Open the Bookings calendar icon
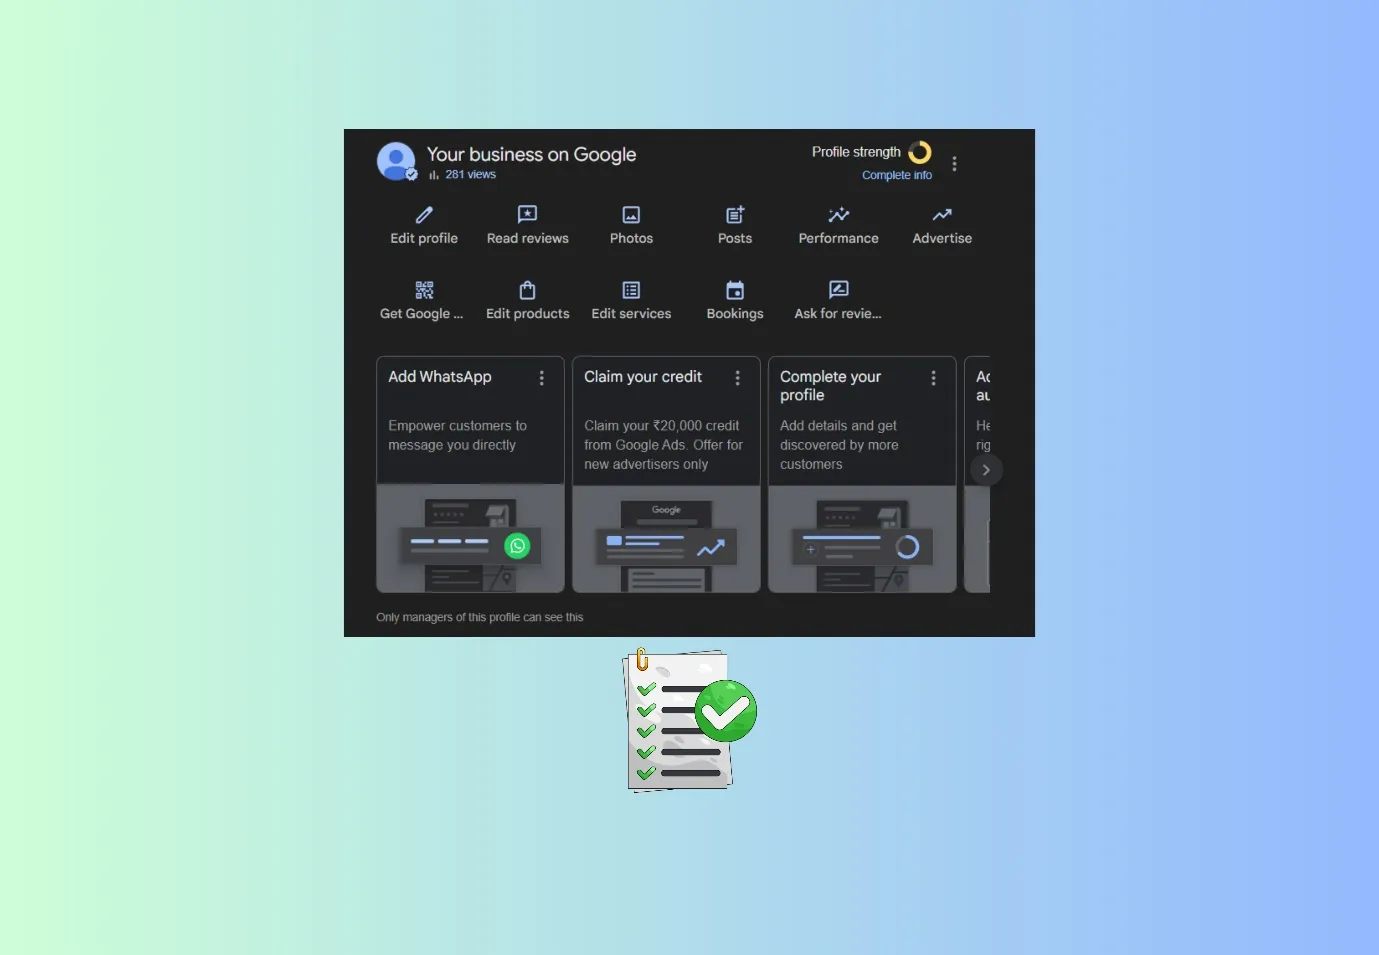The height and width of the screenshot is (955, 1379). pos(735,290)
